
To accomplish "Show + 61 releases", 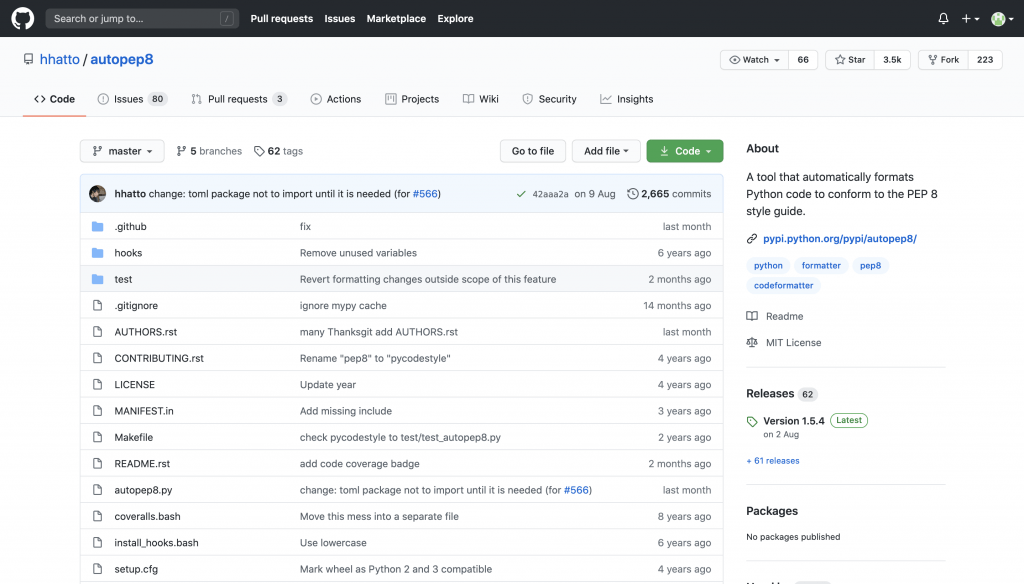I will pyautogui.click(x=773, y=461).
